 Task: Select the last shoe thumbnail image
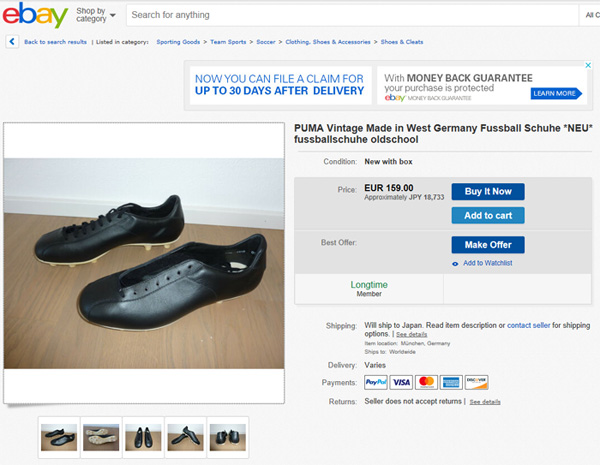[227, 436]
